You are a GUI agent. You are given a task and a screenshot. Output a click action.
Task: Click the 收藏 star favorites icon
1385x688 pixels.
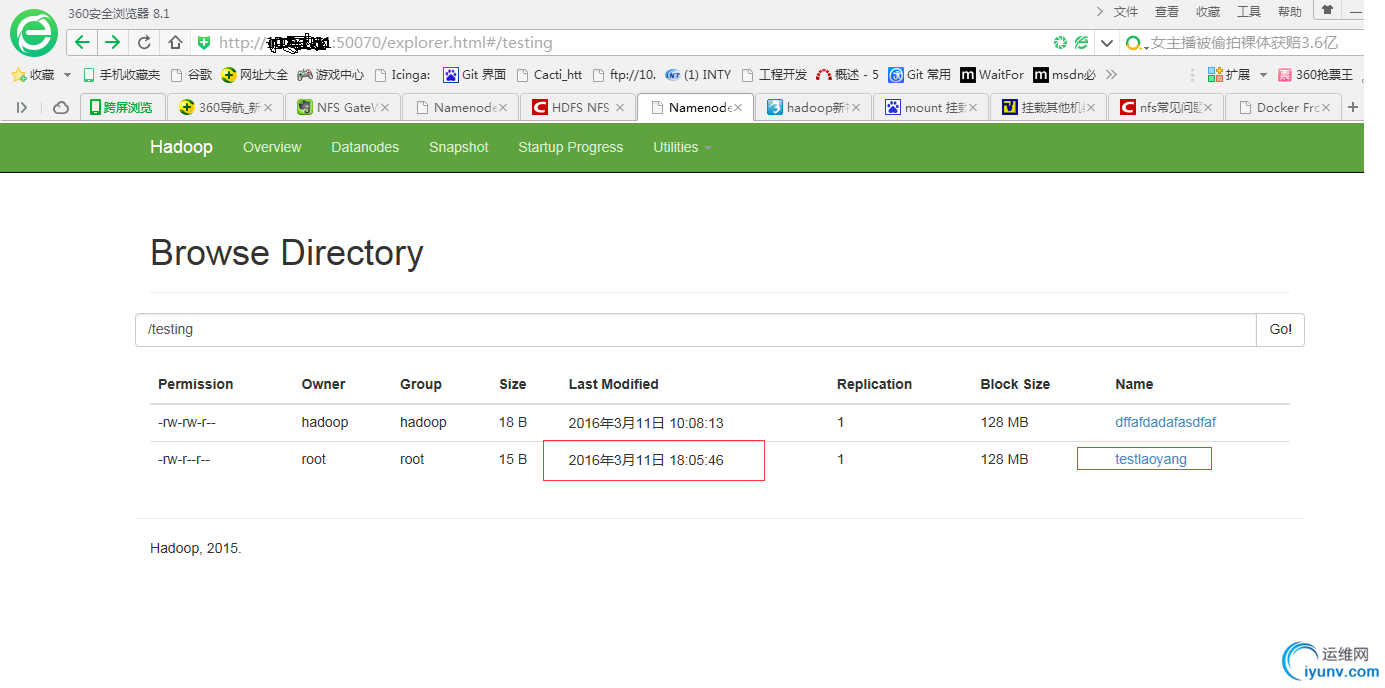click(x=17, y=75)
